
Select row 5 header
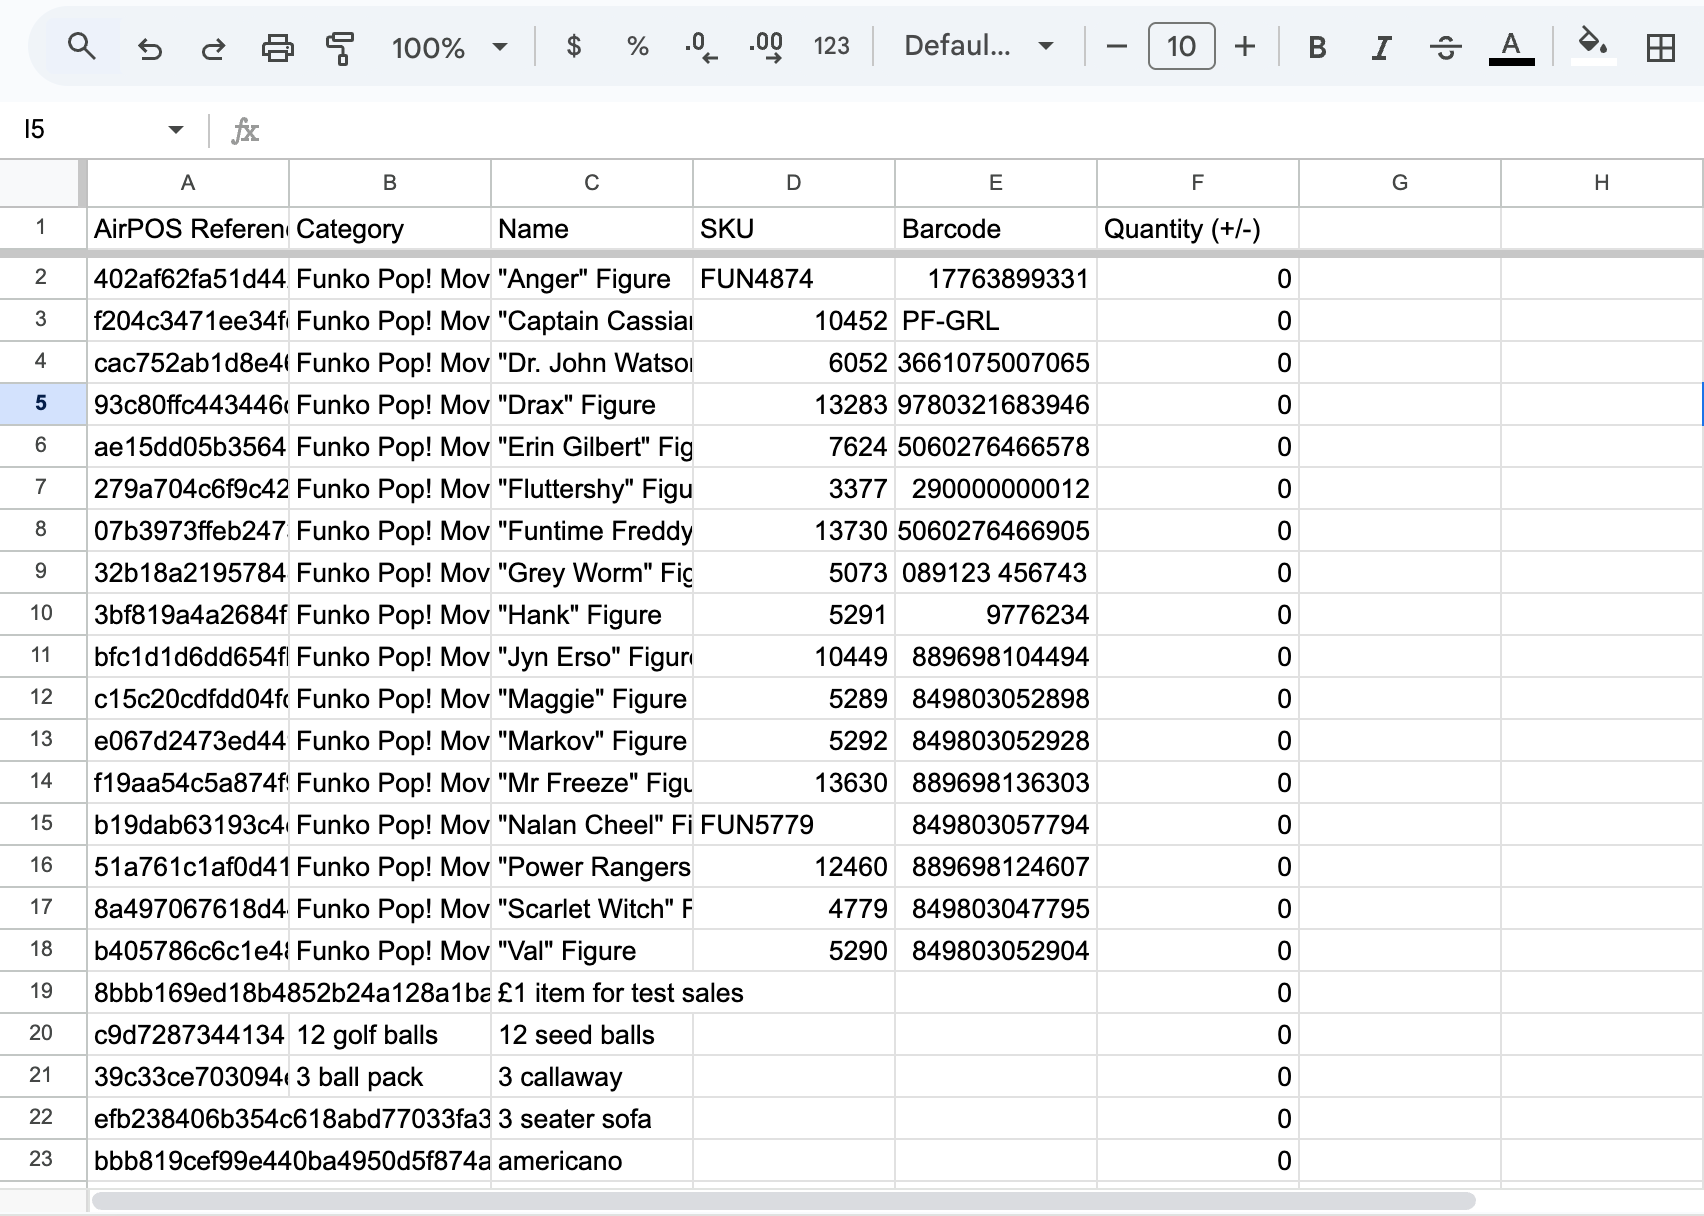click(41, 403)
